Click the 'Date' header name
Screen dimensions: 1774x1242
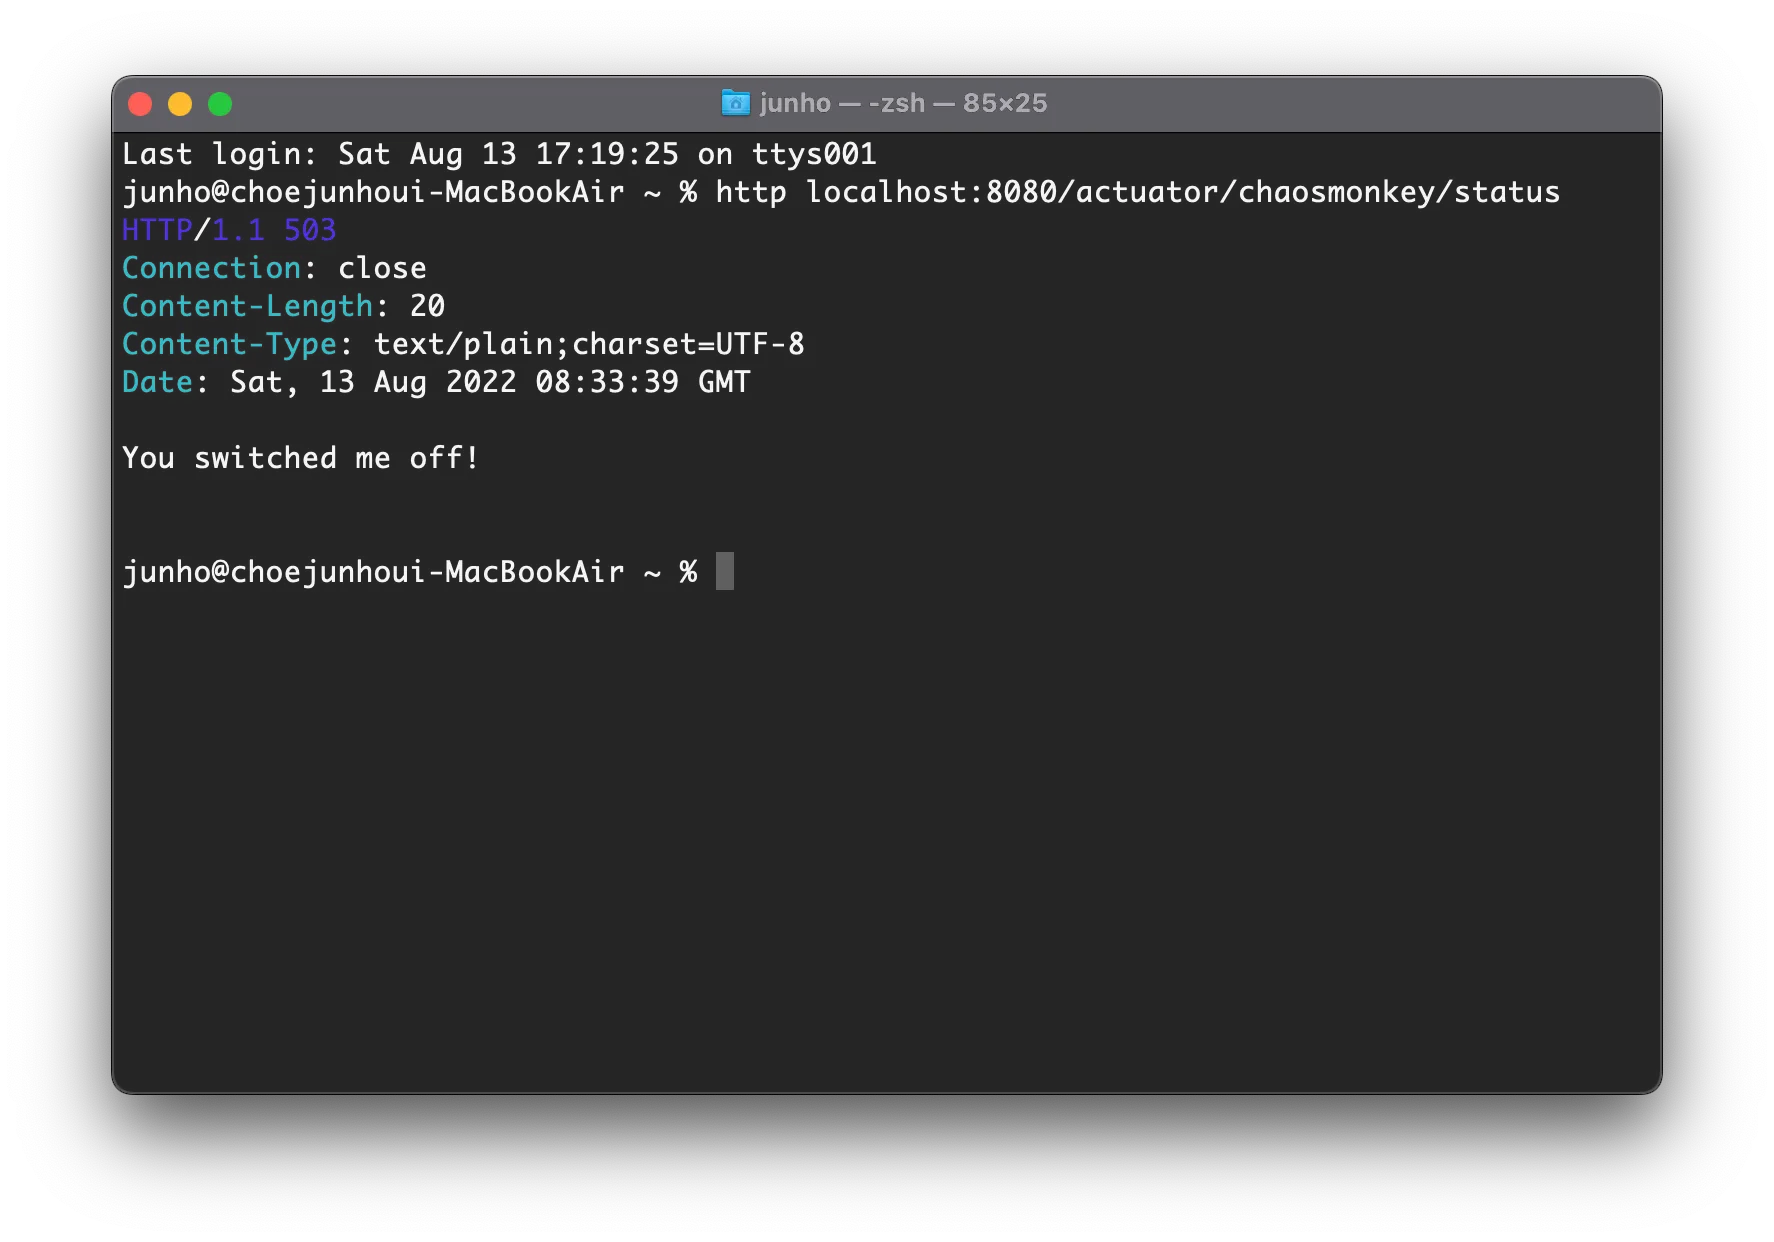[x=157, y=382]
